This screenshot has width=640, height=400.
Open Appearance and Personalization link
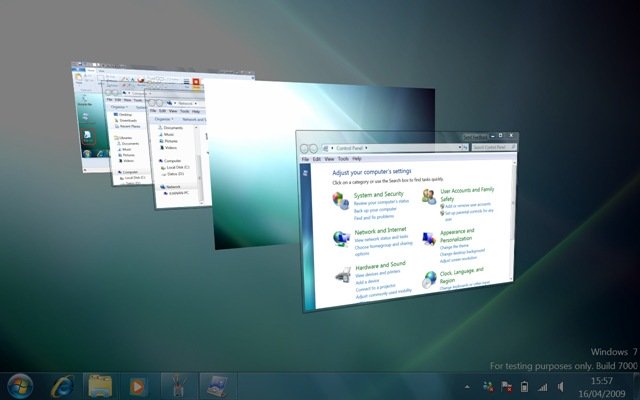[x=457, y=235]
